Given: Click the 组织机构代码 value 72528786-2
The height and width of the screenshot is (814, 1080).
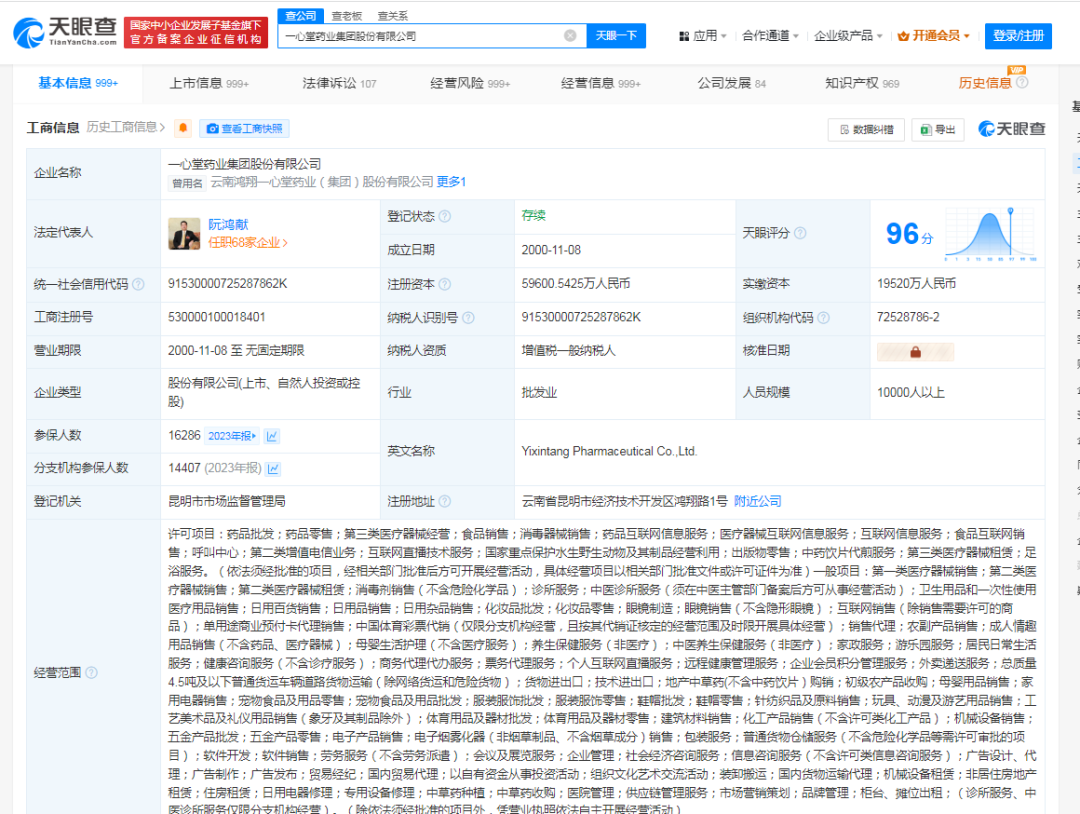Looking at the screenshot, I should (x=908, y=317).
